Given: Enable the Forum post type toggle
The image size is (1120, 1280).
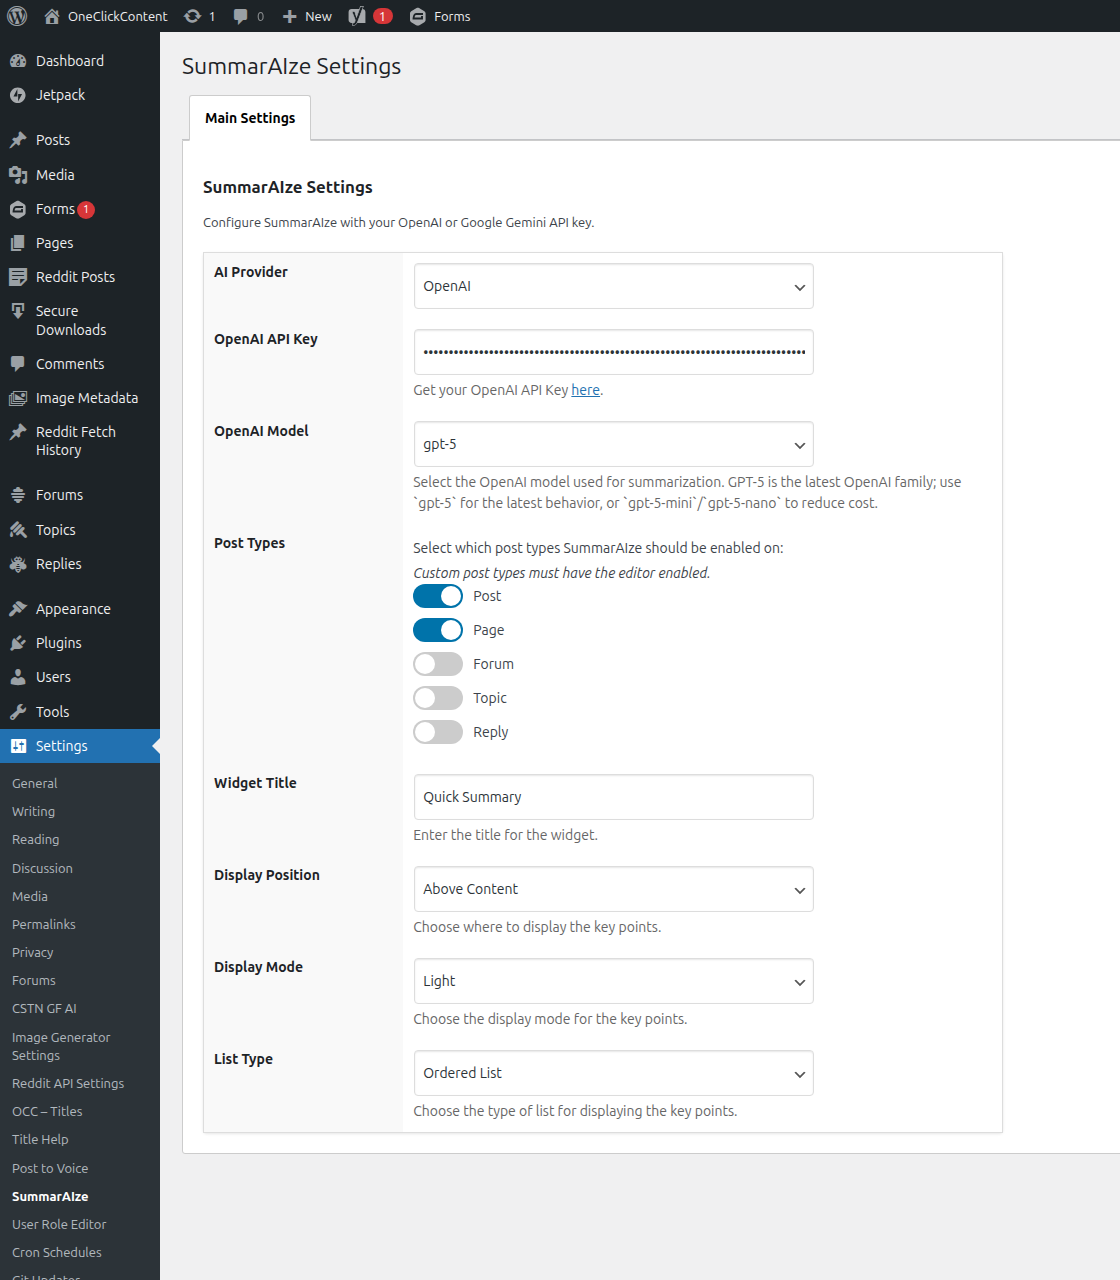Looking at the screenshot, I should click(437, 663).
